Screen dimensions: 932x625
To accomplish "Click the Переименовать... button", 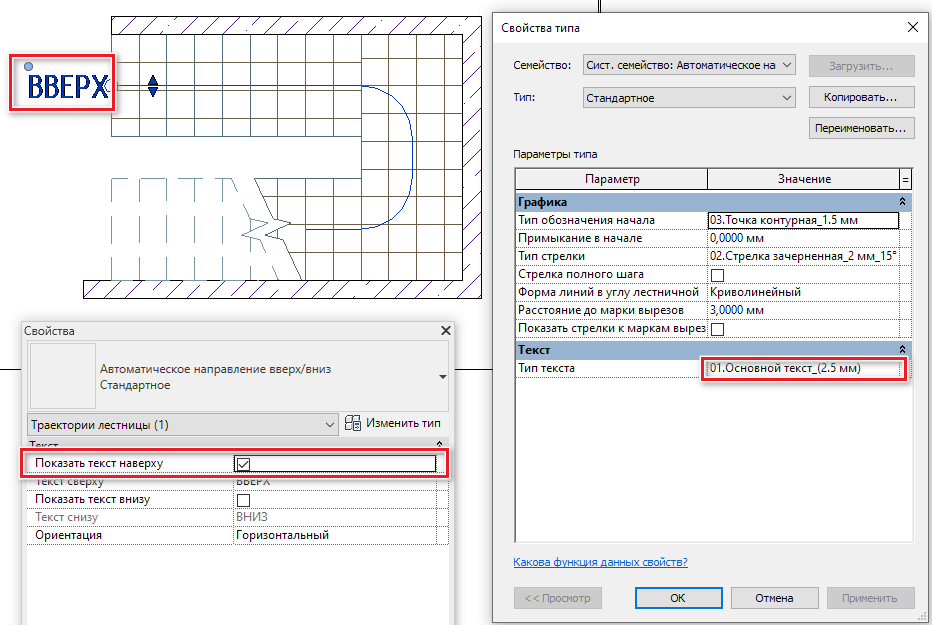I will point(861,128).
